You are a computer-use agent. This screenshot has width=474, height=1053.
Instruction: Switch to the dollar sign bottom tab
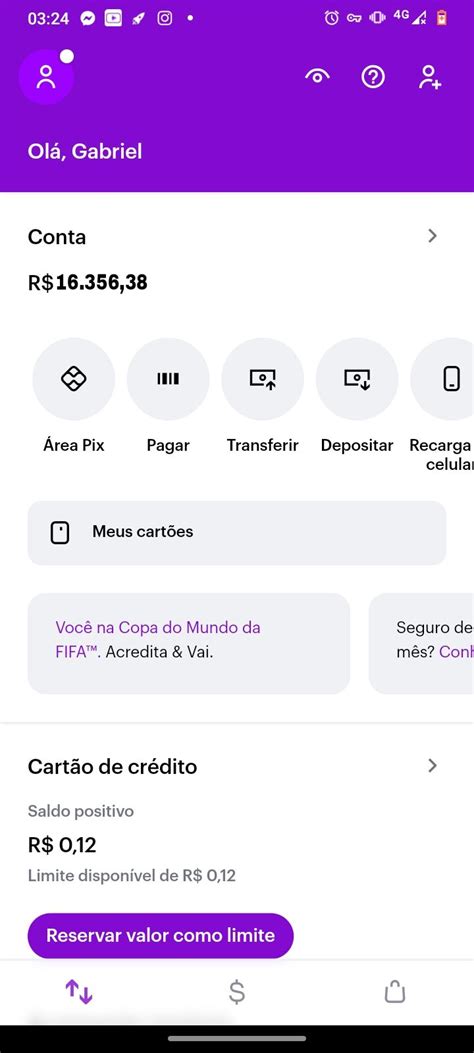coord(236,991)
